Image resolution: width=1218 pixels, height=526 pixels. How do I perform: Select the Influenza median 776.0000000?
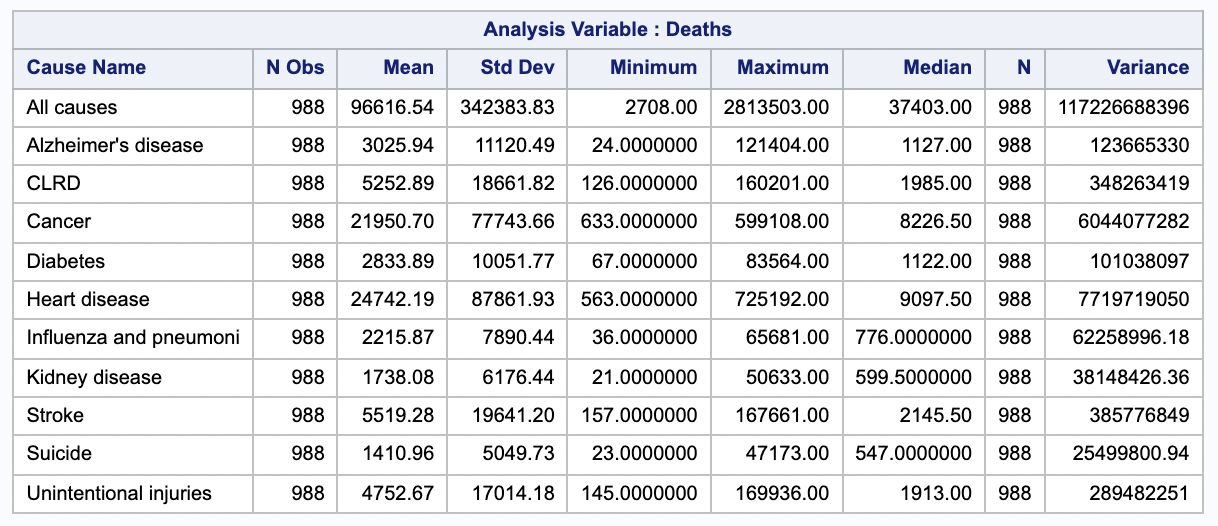pyautogui.click(x=914, y=338)
